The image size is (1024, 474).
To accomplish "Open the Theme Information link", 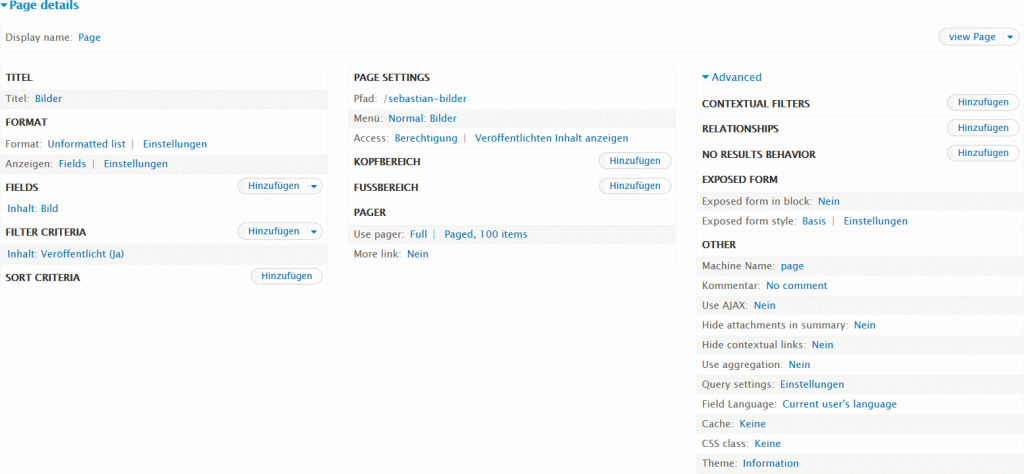I will pyautogui.click(x=770, y=463).
